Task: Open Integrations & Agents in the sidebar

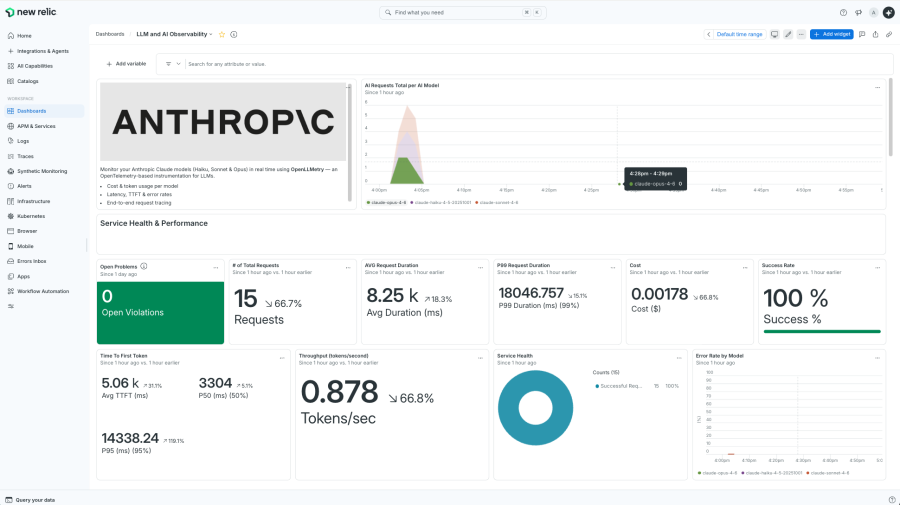Action: coord(43,51)
